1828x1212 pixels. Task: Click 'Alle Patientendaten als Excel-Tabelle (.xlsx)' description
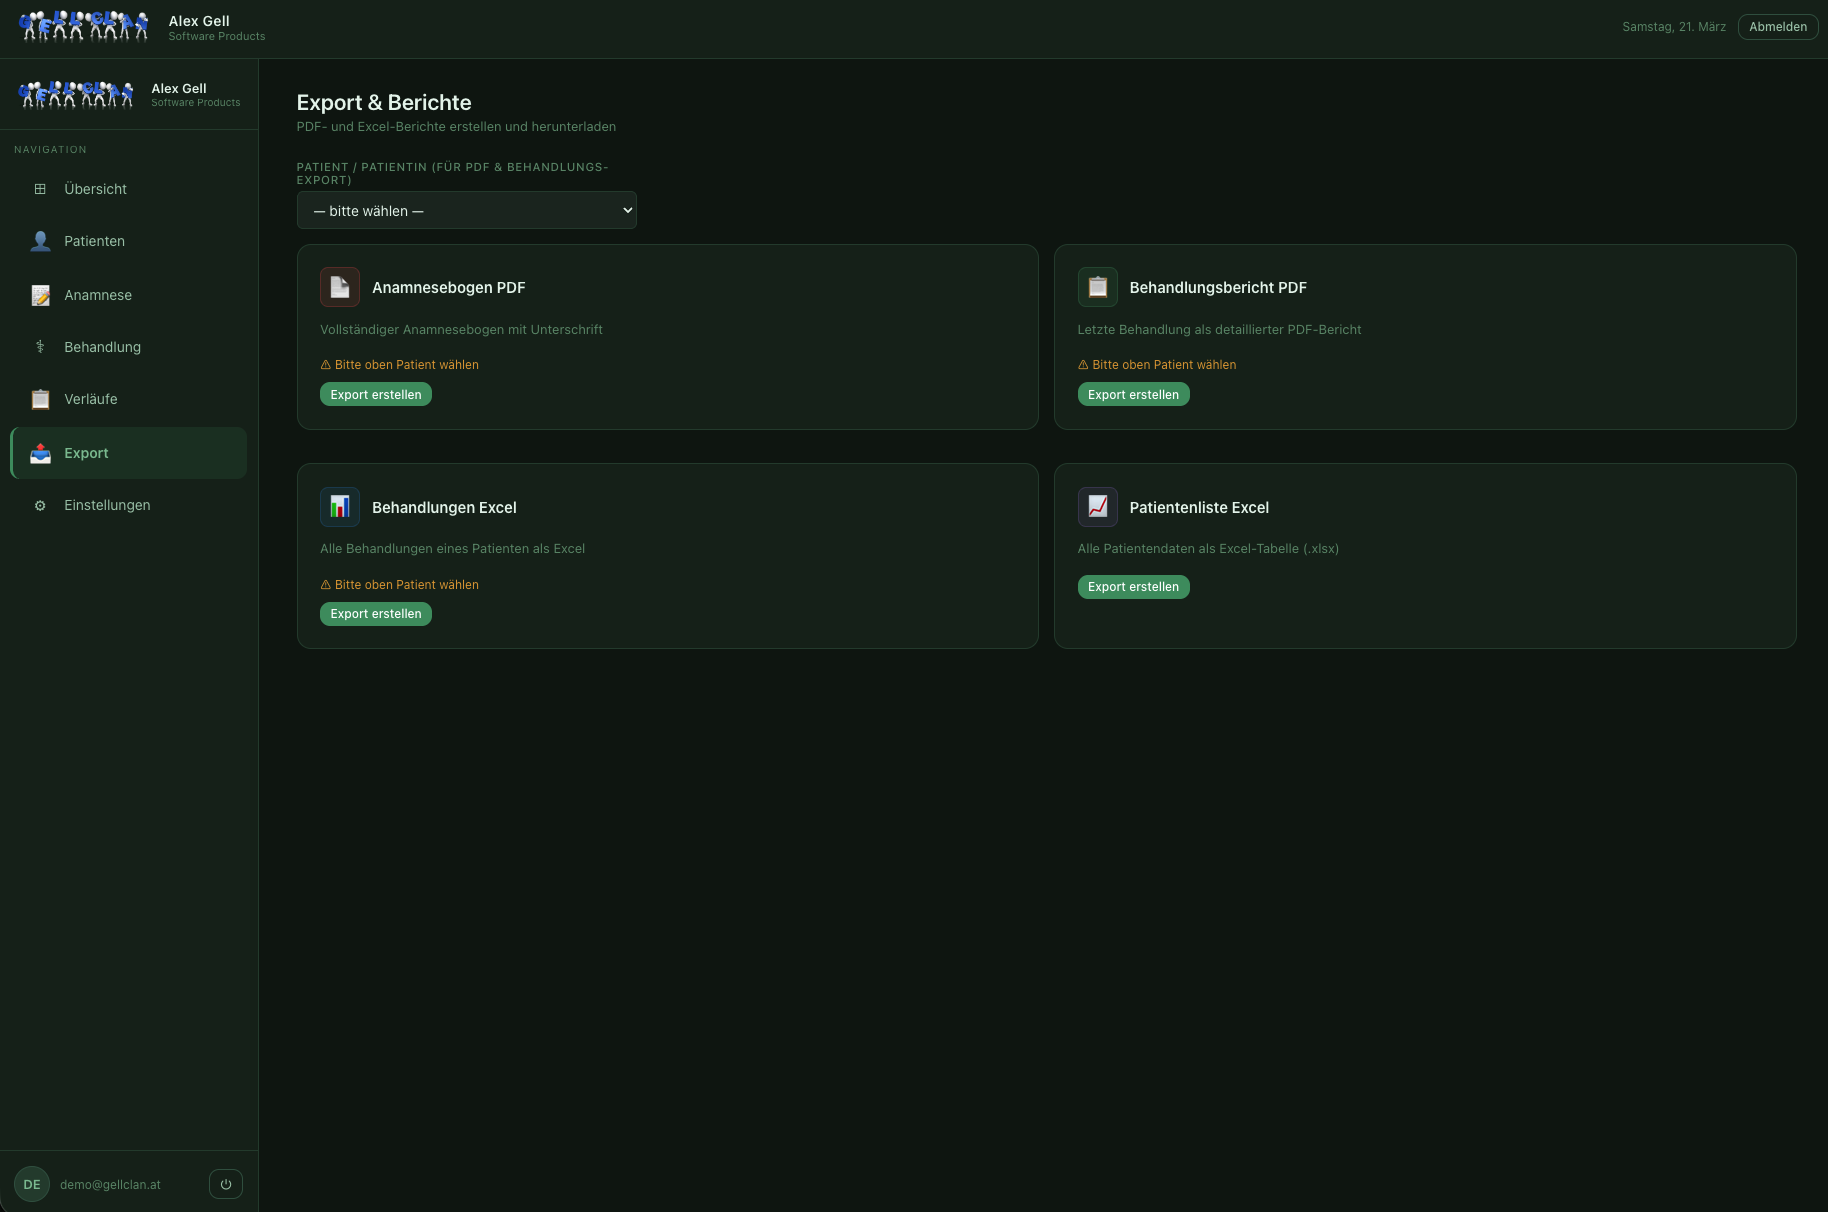(x=1208, y=548)
